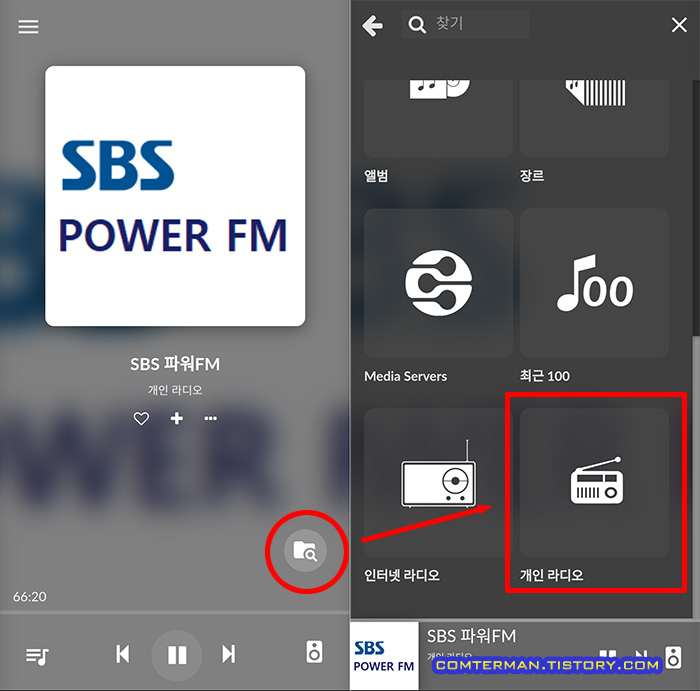Screen dimensions: 700x691
Task: Click the Media Servers label text
Action: (405, 376)
